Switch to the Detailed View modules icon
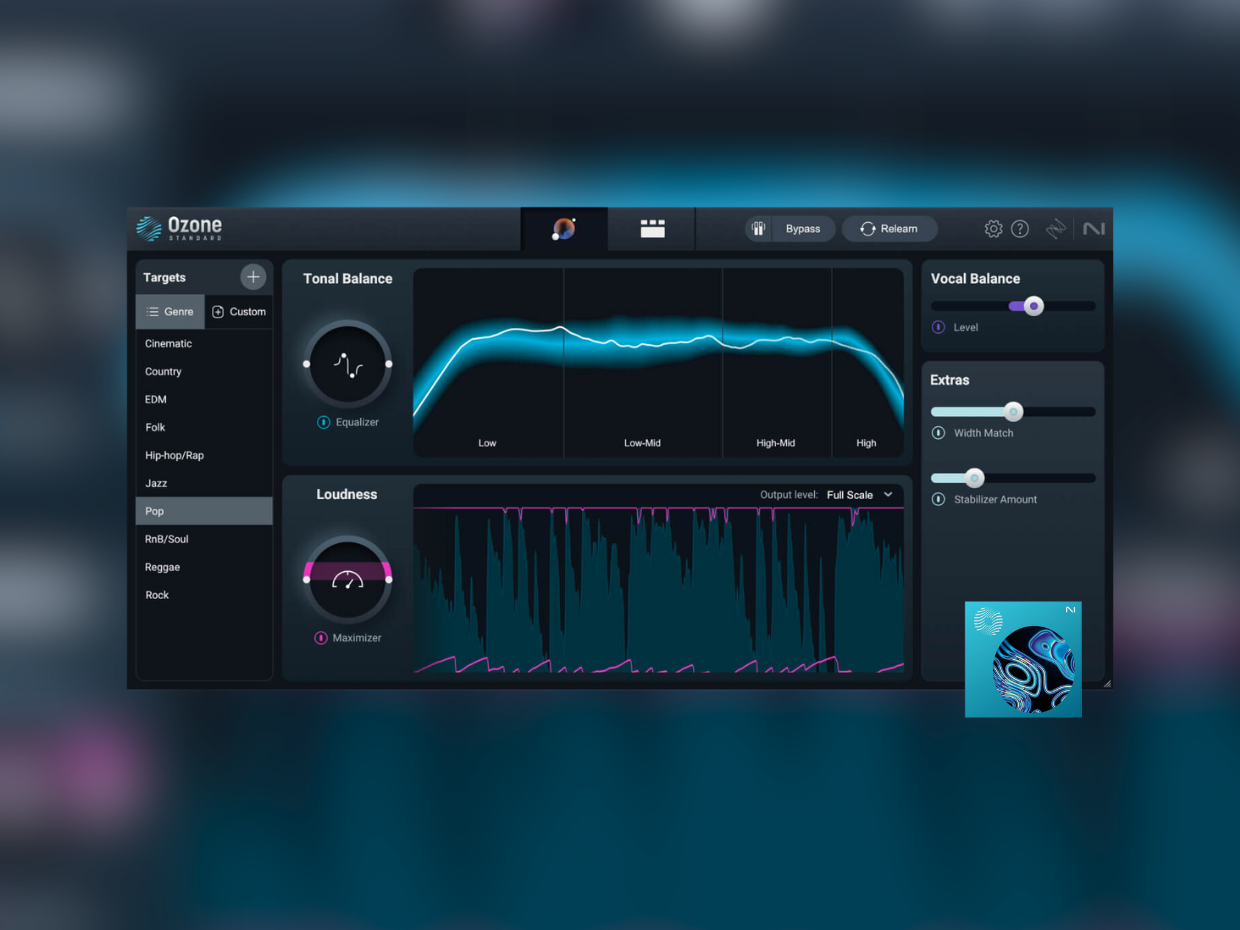Image resolution: width=1240 pixels, height=930 pixels. (651, 228)
